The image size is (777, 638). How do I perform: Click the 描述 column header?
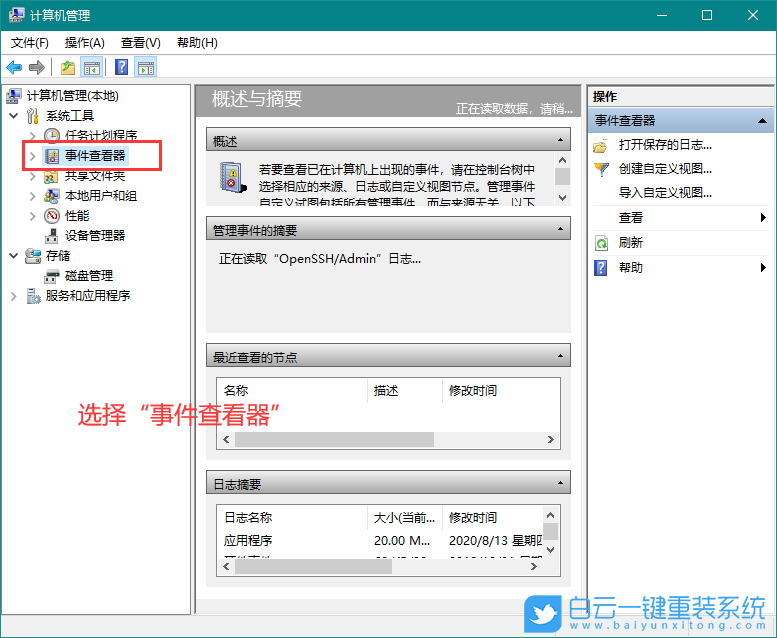click(x=404, y=391)
